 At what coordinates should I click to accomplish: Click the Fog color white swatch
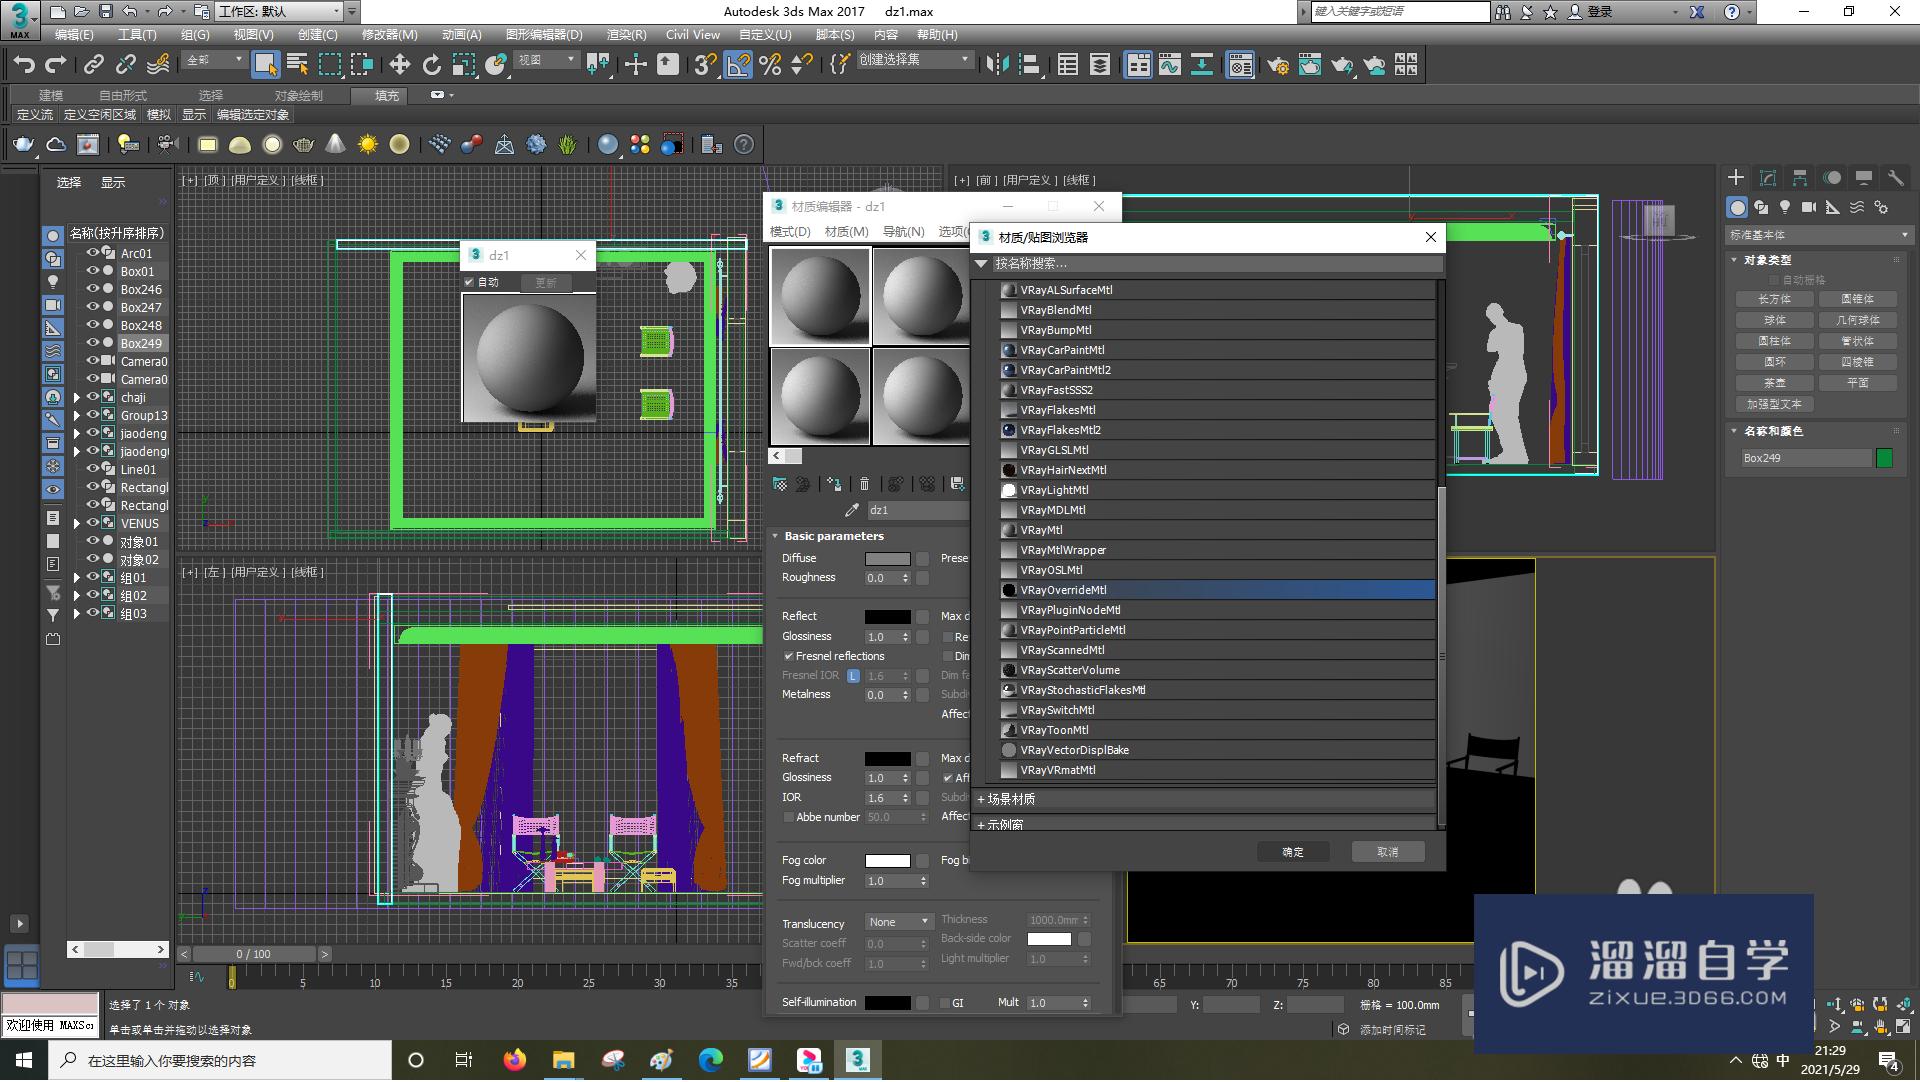click(x=888, y=861)
